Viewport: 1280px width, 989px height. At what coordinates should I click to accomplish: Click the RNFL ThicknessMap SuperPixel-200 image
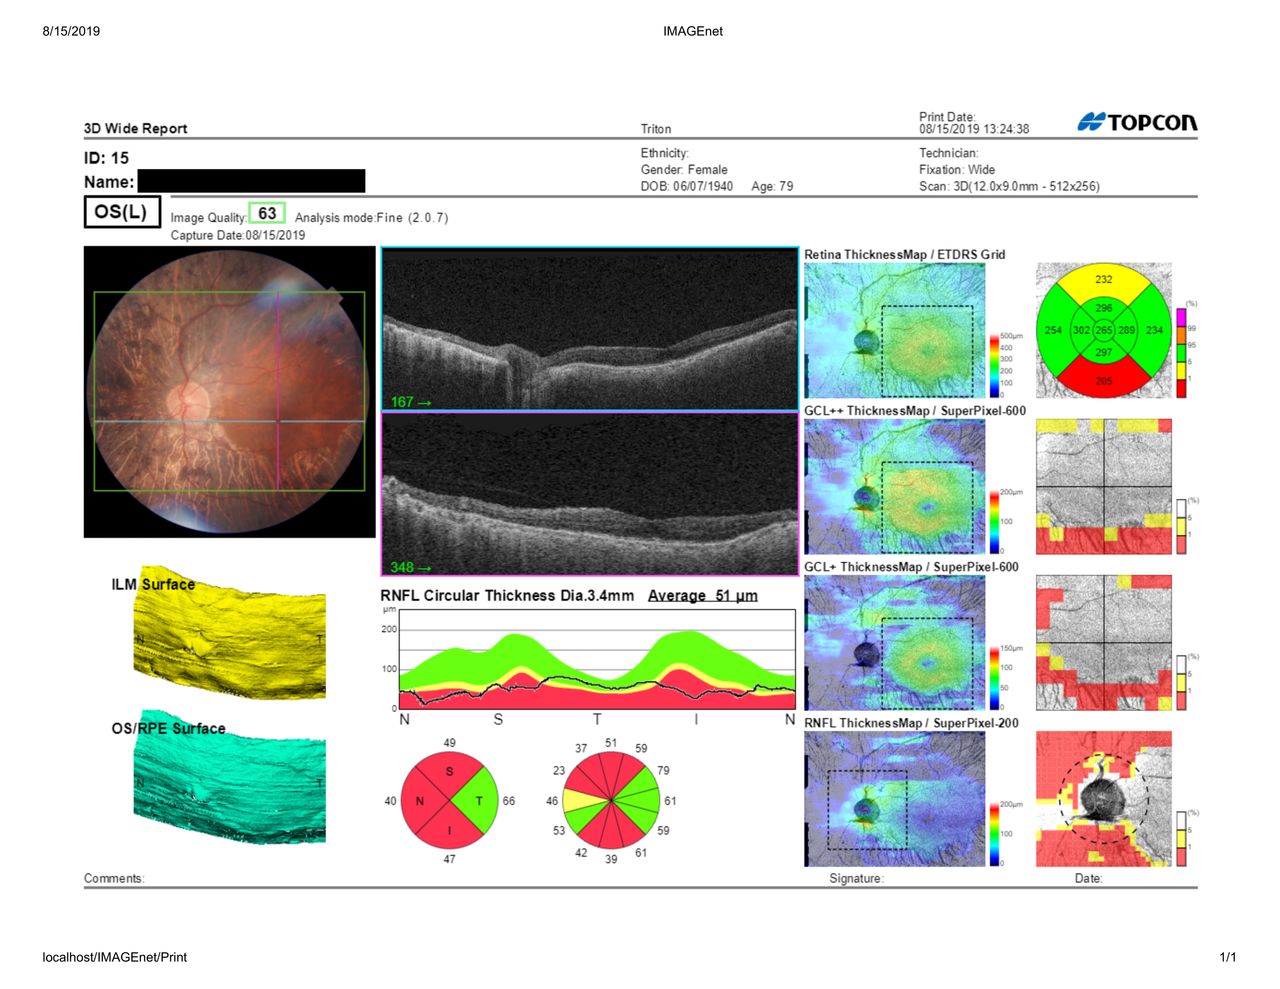tap(894, 799)
